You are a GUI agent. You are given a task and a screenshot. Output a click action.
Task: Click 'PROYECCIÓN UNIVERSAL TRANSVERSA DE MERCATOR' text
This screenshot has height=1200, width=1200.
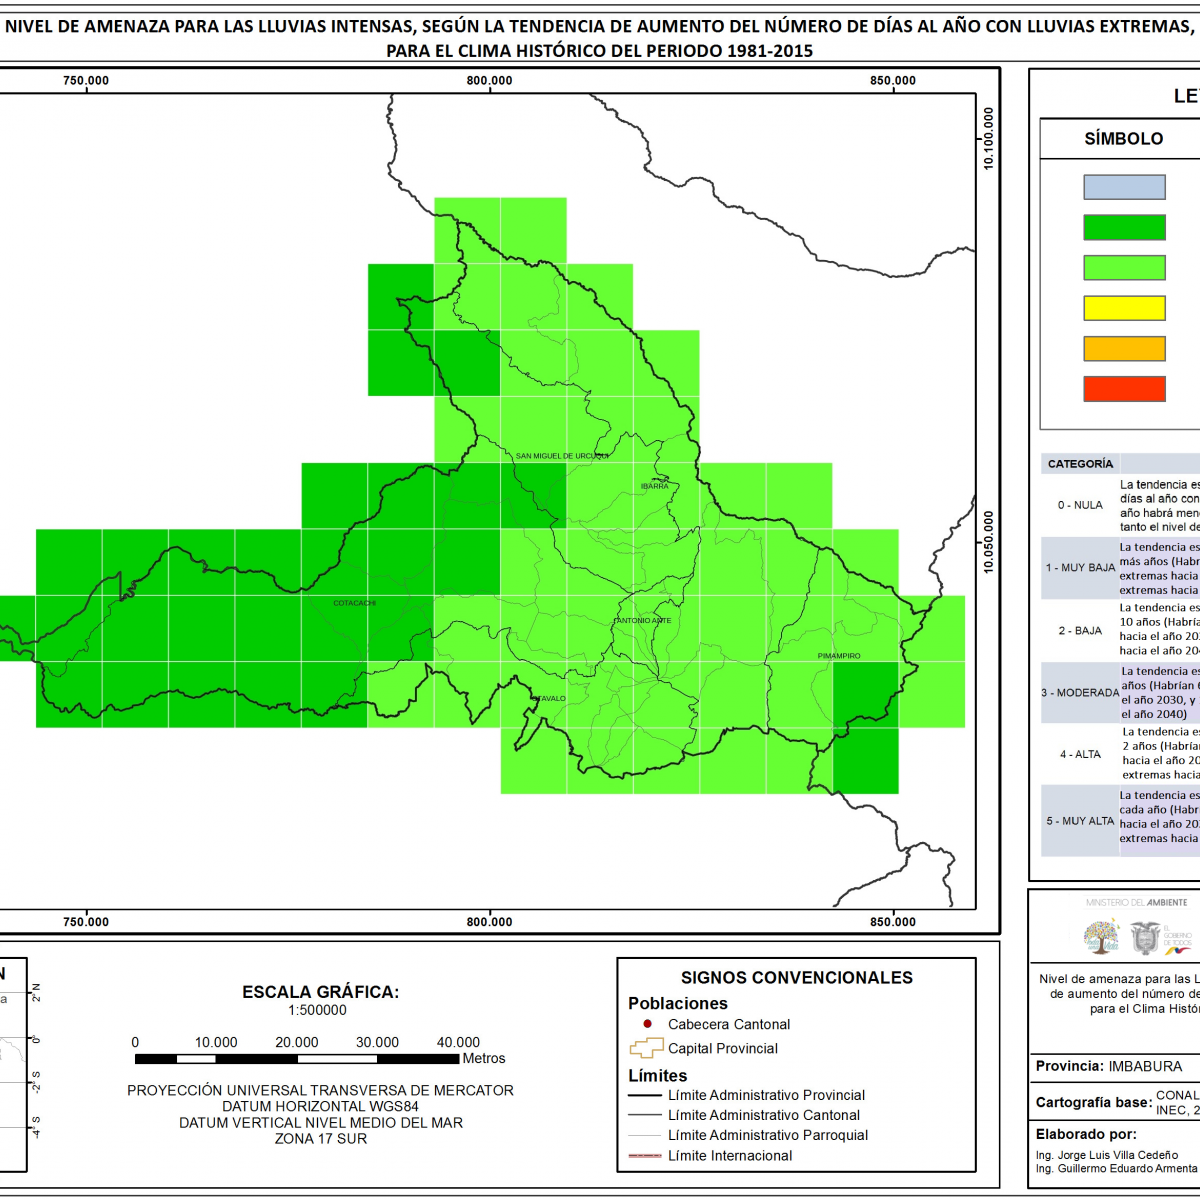(x=320, y=1090)
